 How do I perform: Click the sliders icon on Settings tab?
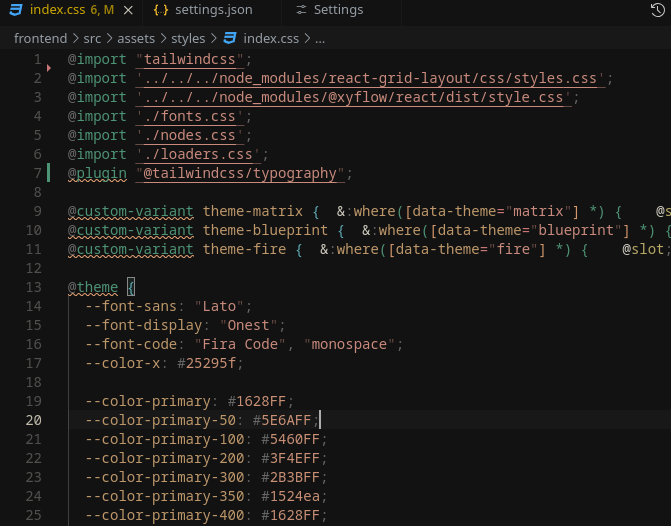pyautogui.click(x=301, y=10)
